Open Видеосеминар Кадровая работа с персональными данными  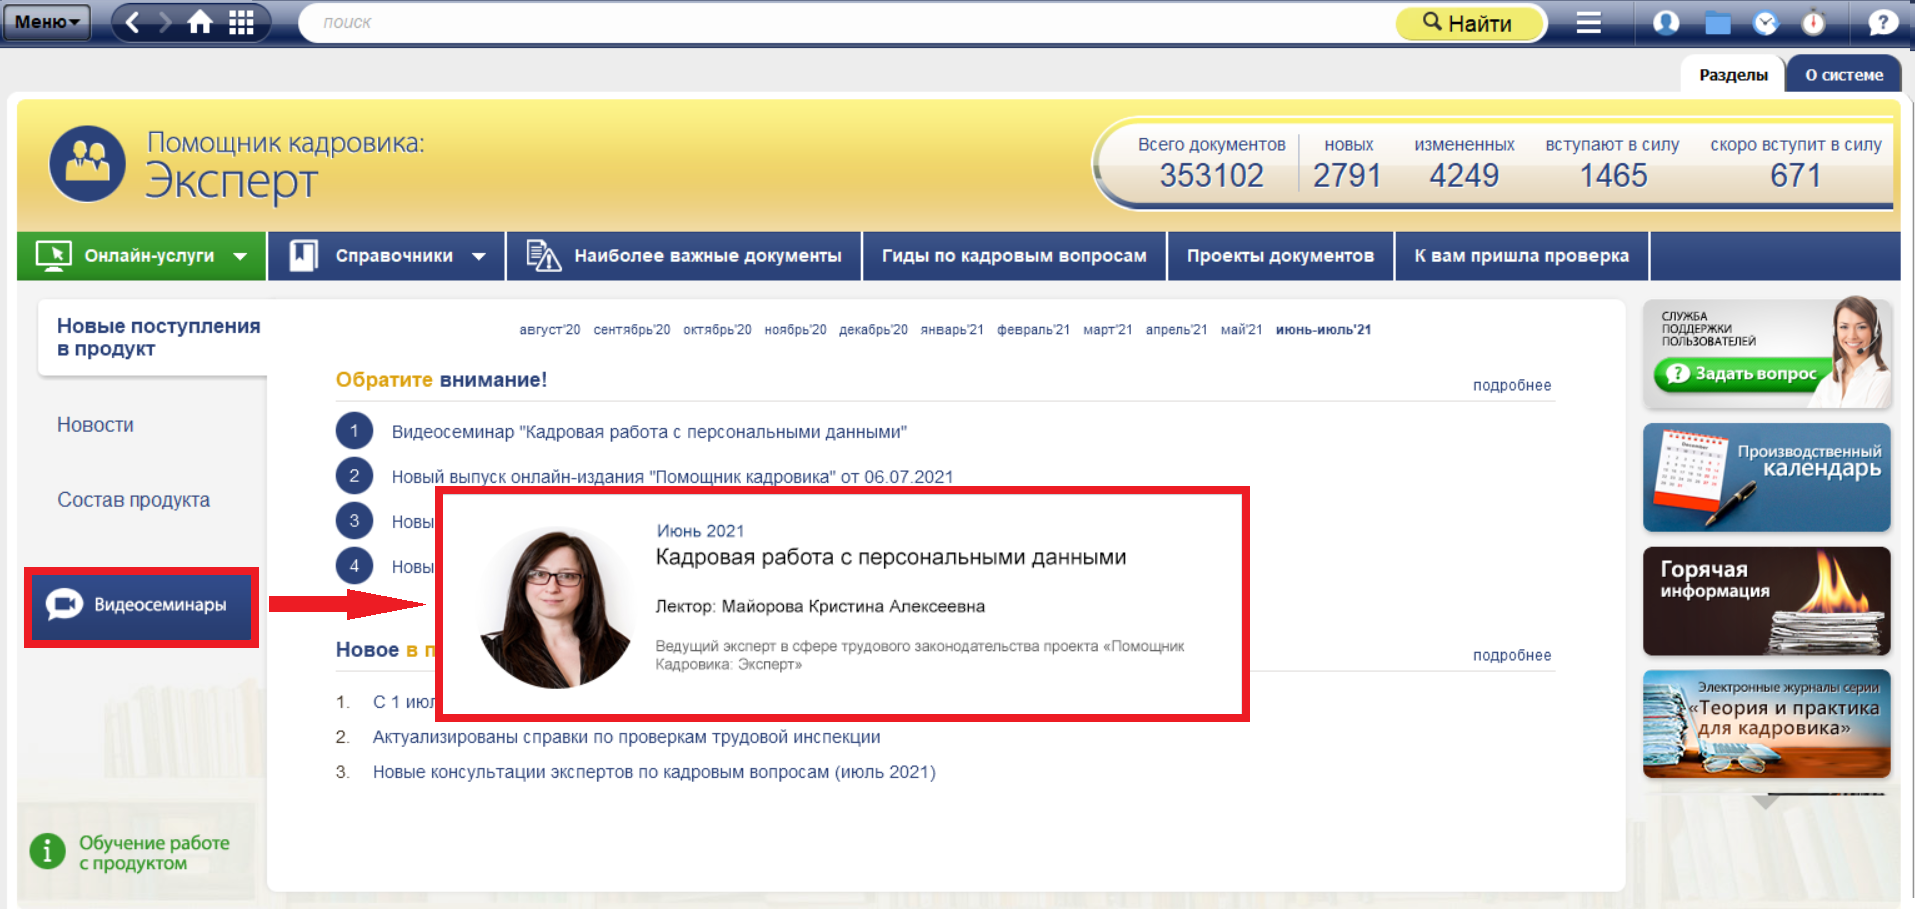click(649, 432)
